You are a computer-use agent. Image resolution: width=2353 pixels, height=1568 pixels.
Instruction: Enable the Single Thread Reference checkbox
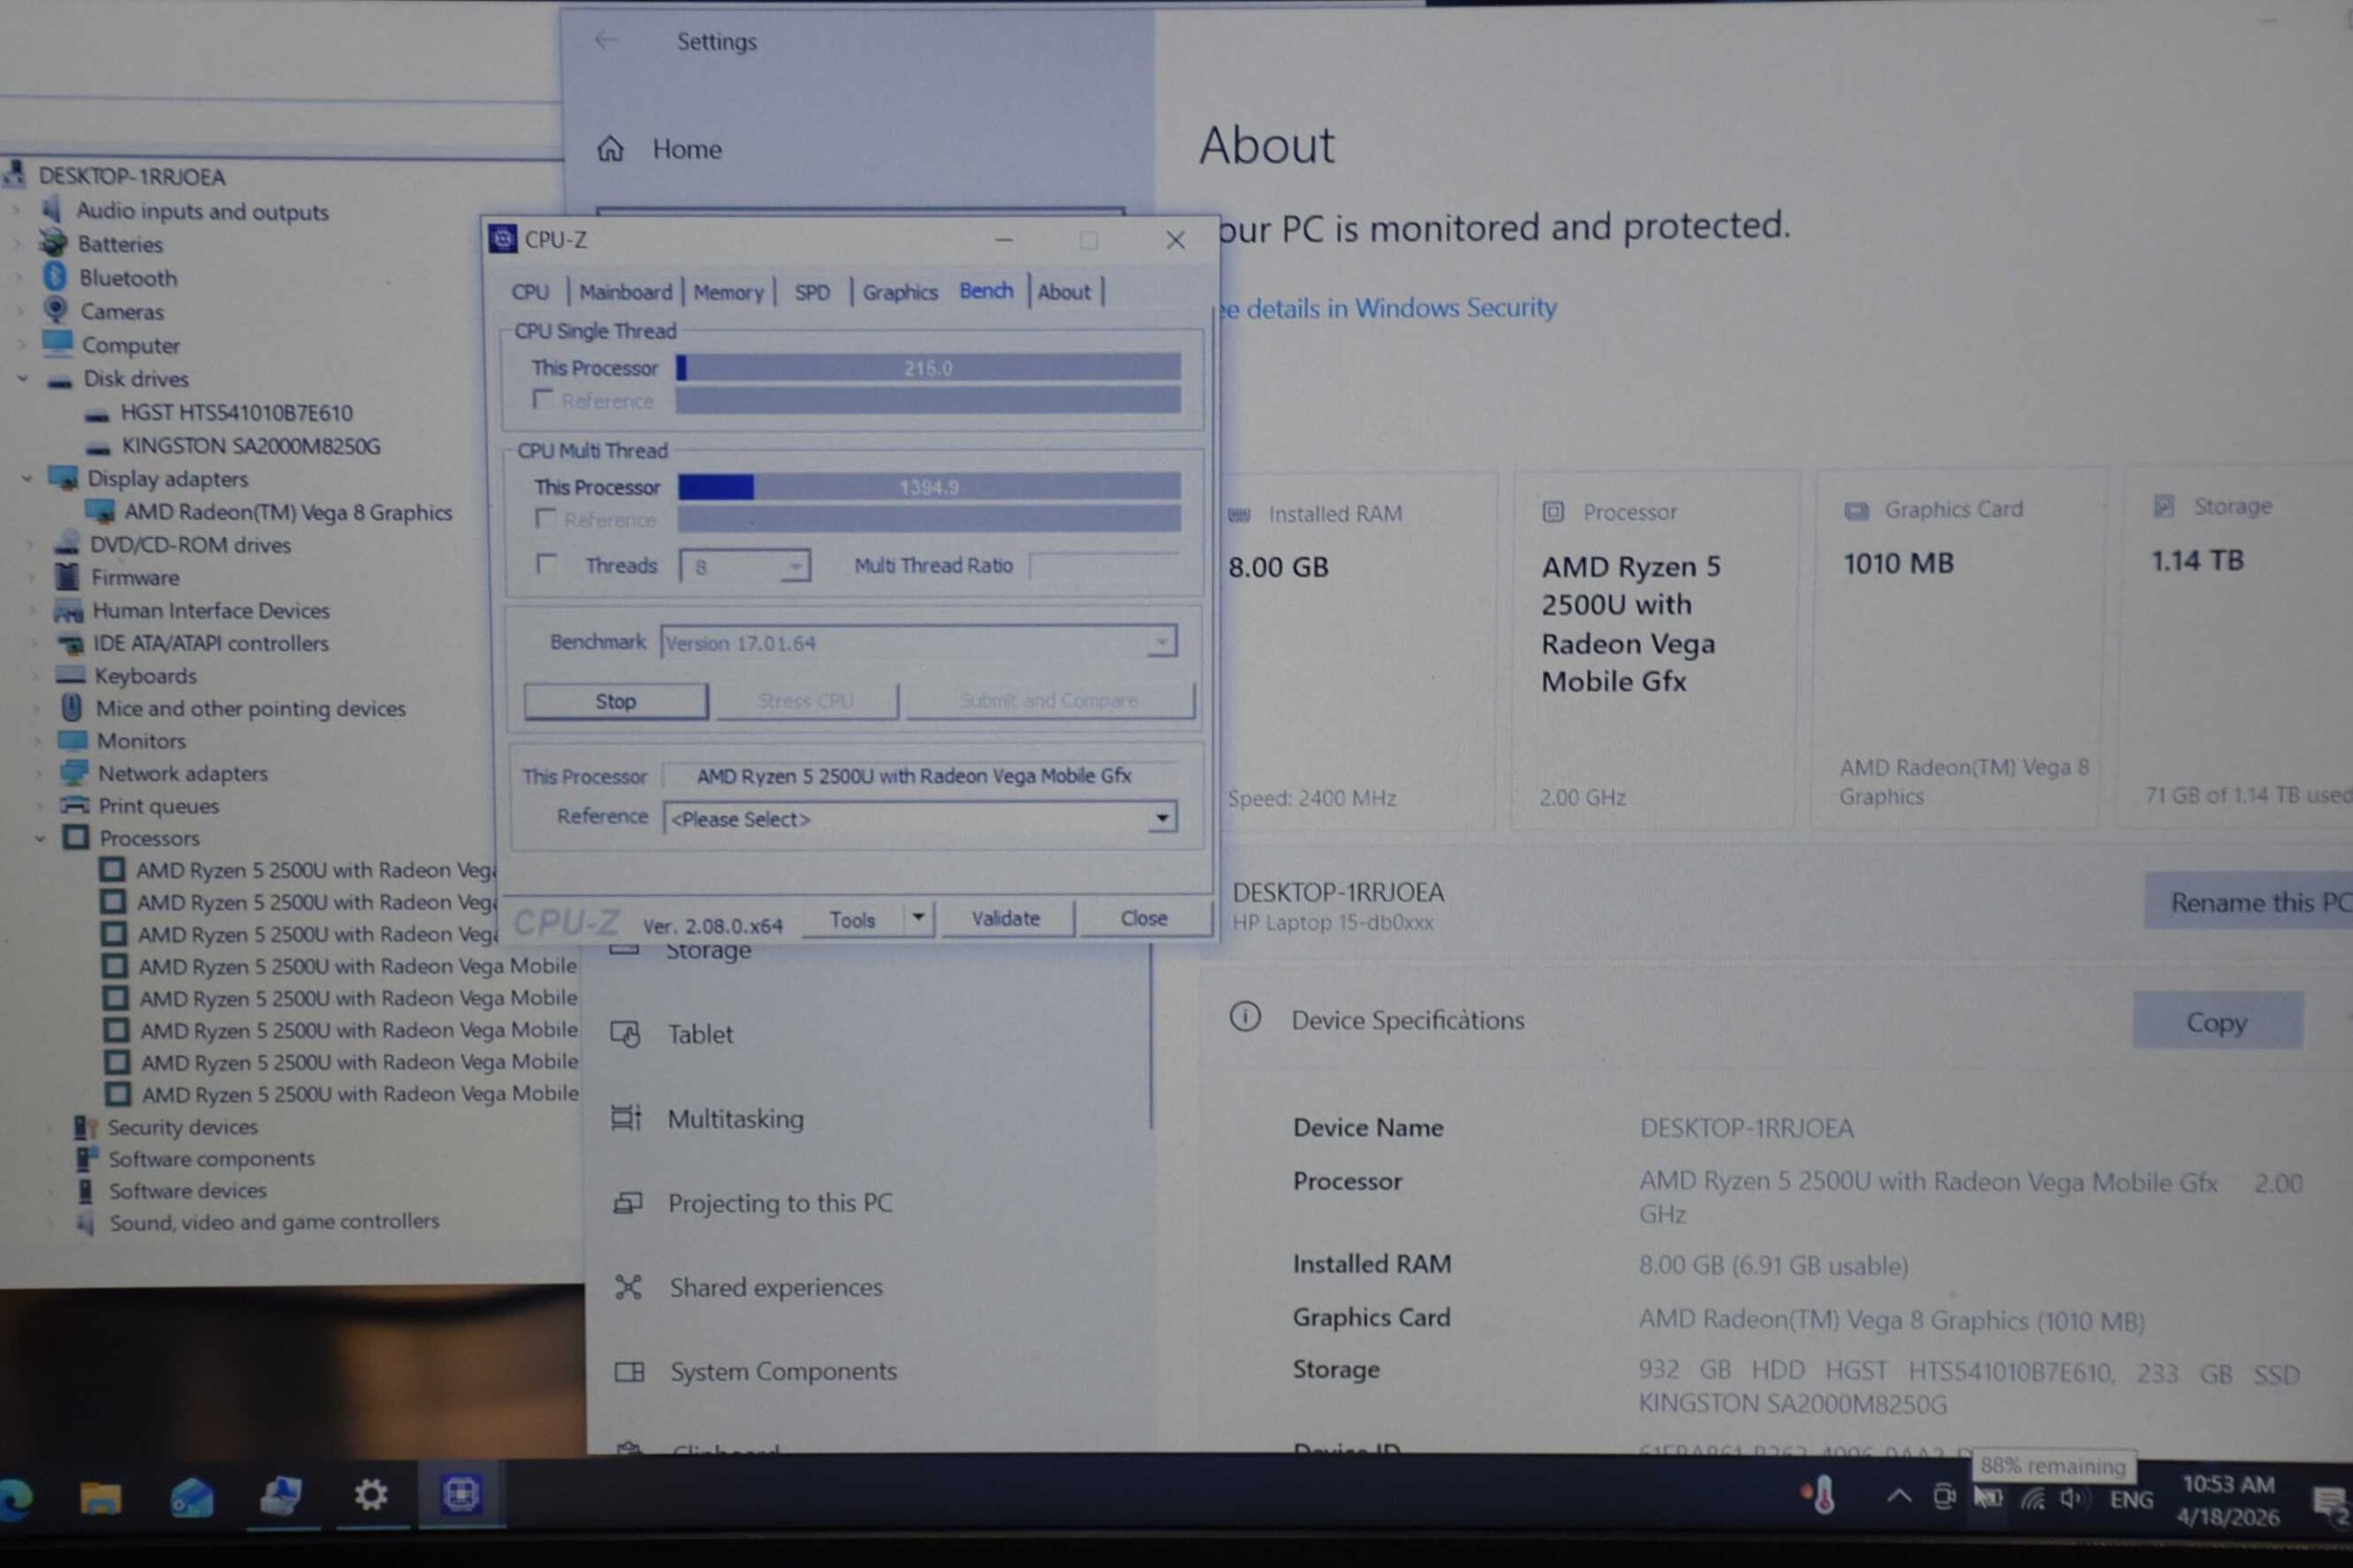(543, 400)
